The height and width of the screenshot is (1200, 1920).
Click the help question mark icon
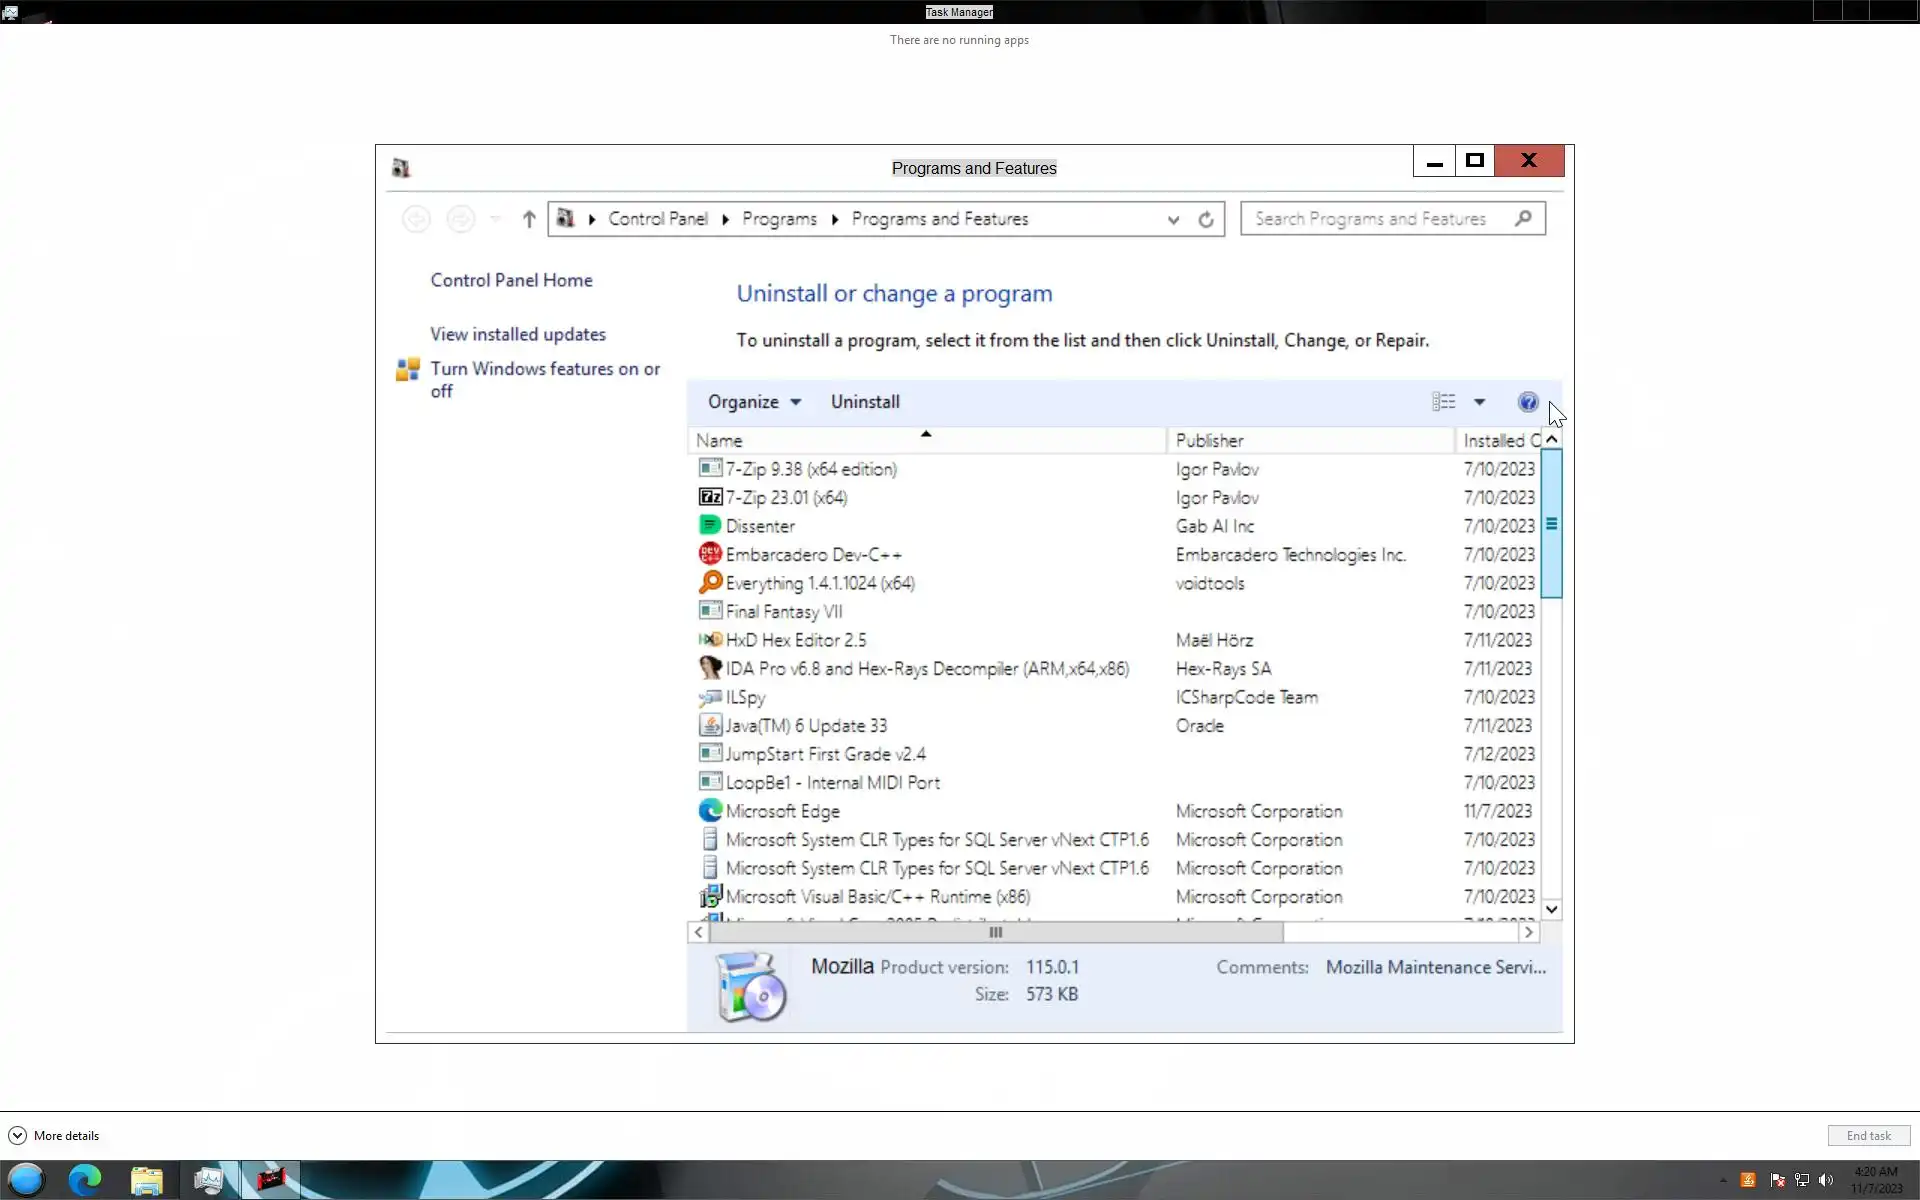[1527, 402]
